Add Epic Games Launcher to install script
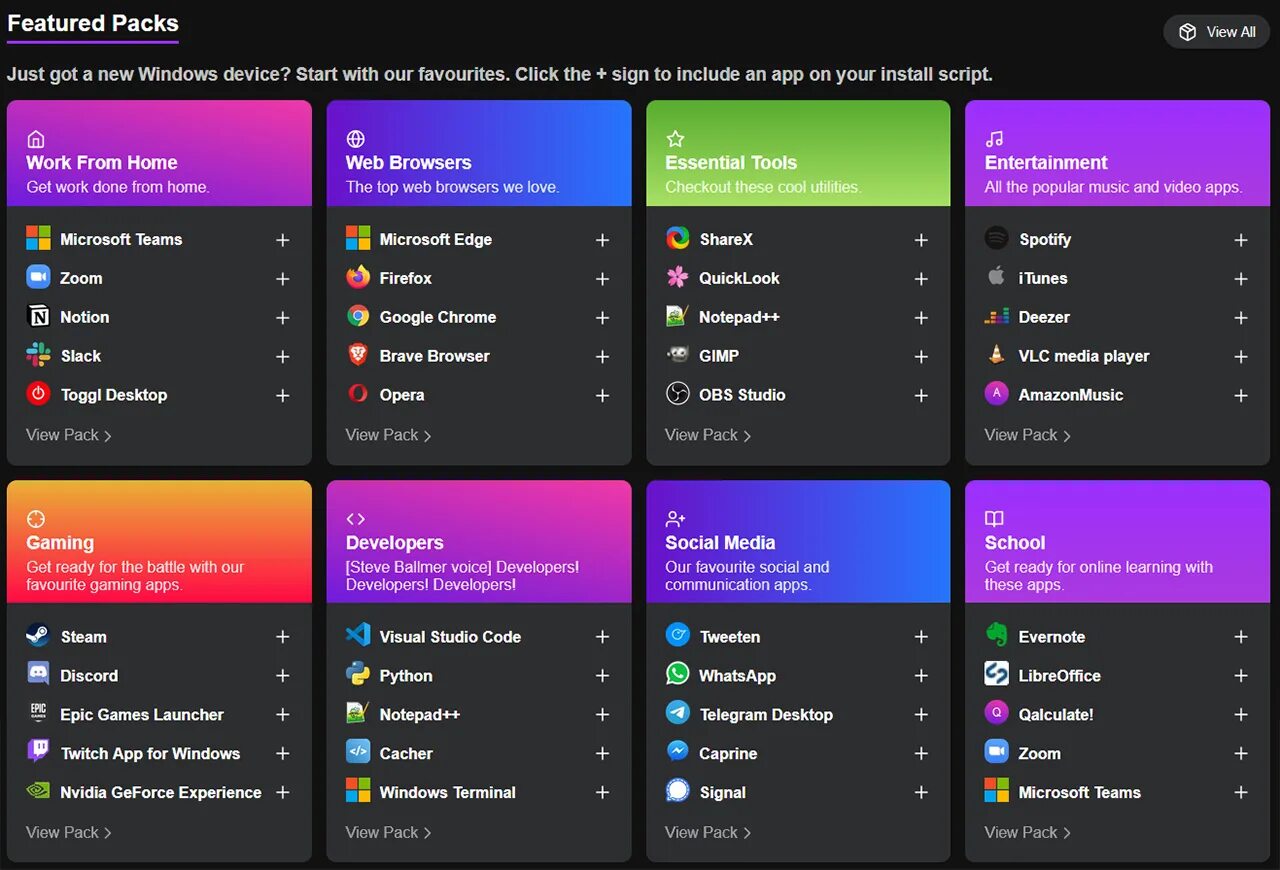Image resolution: width=1280 pixels, height=870 pixels. pyautogui.click(x=283, y=715)
